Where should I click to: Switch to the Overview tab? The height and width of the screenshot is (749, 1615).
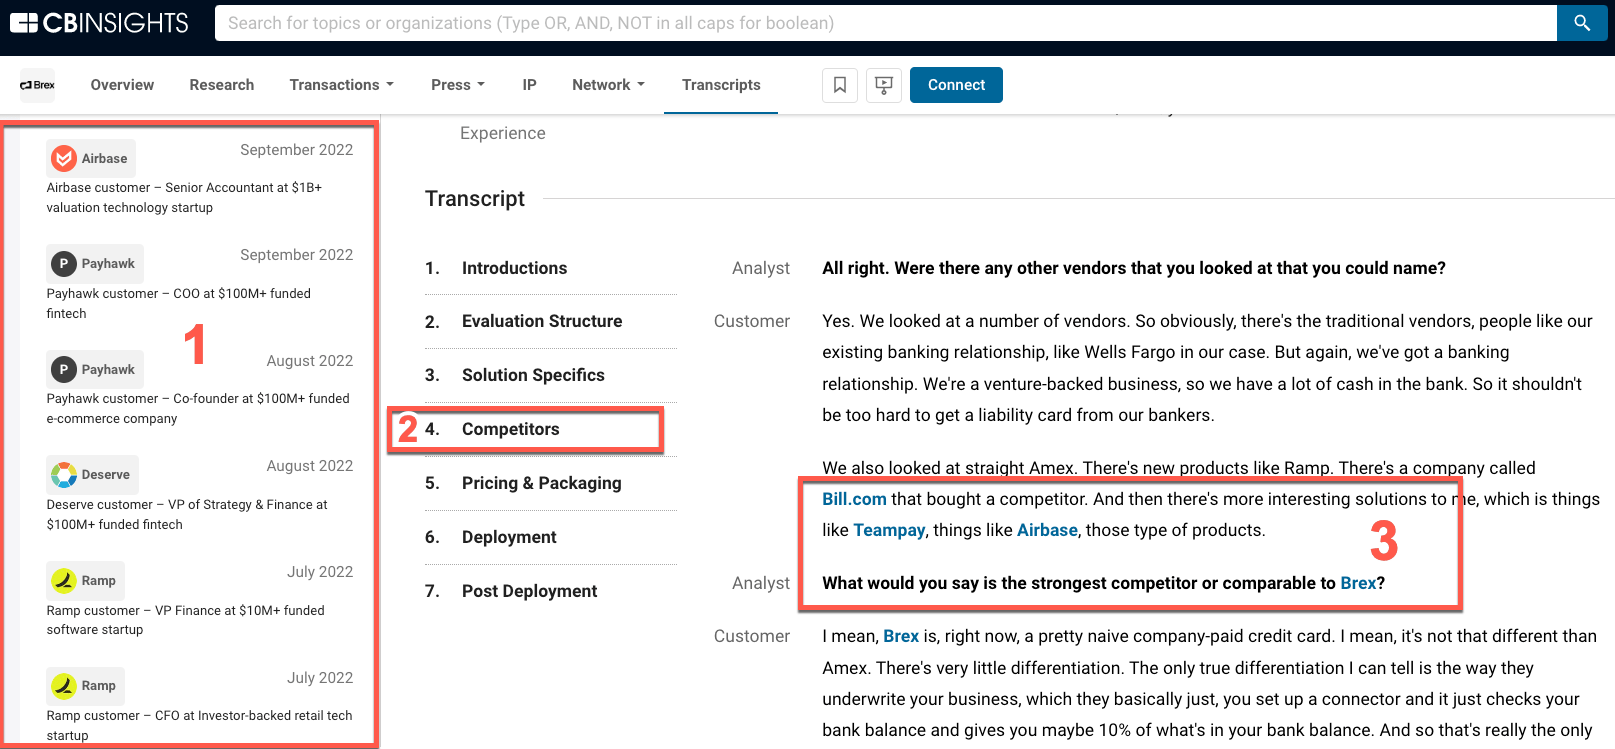click(x=122, y=85)
